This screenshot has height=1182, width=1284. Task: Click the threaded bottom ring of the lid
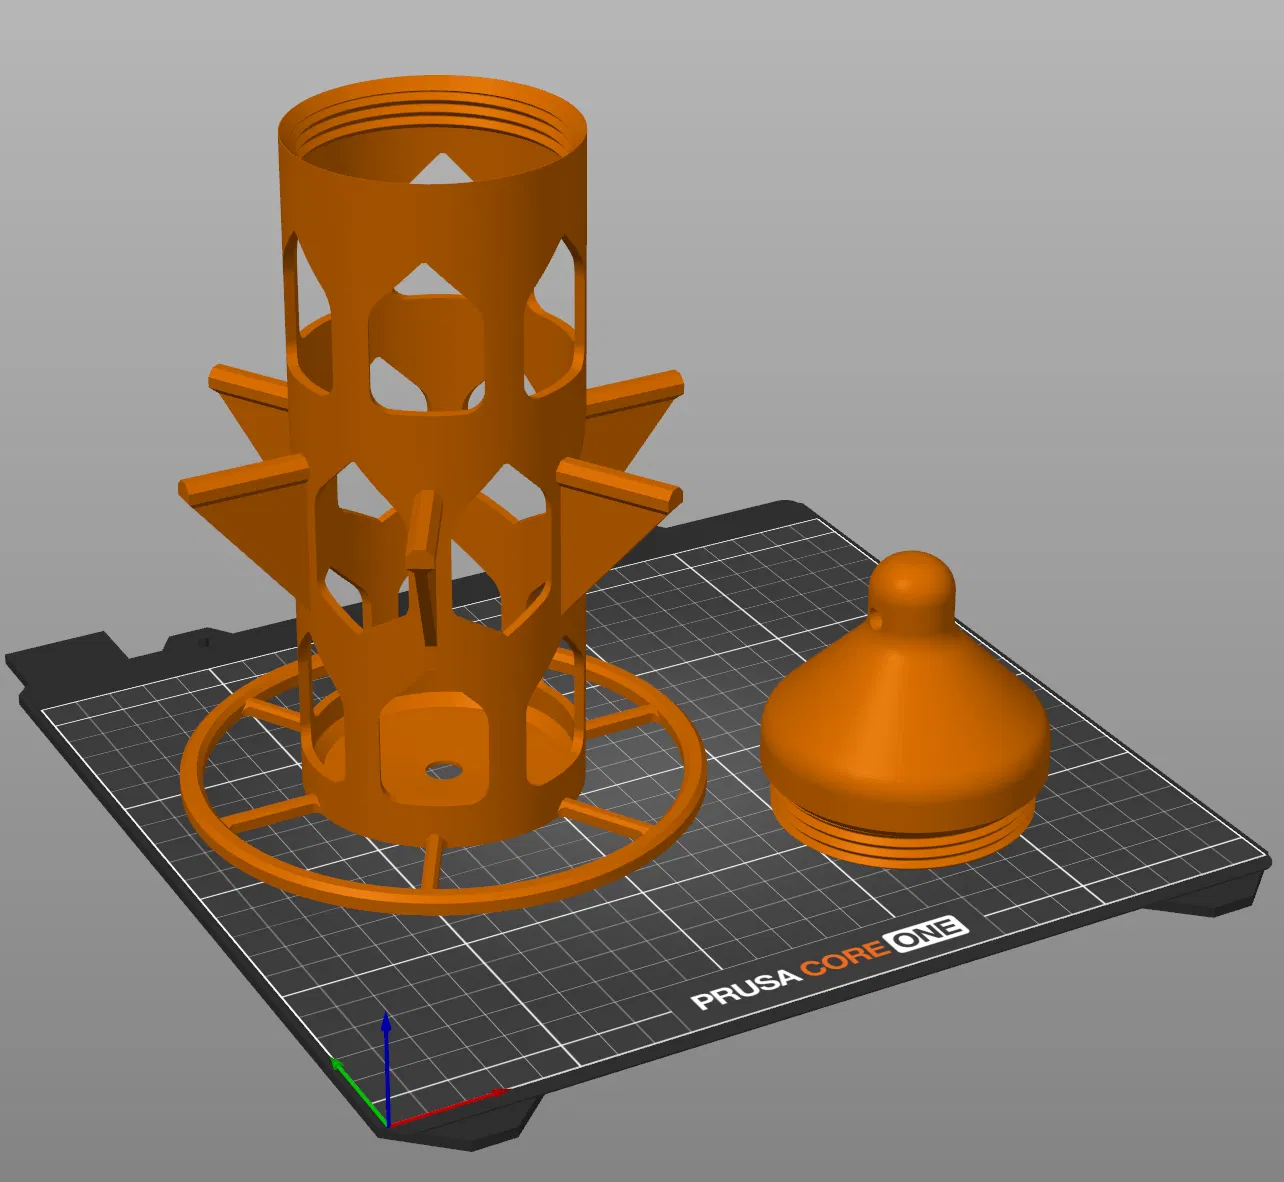coord(904,828)
